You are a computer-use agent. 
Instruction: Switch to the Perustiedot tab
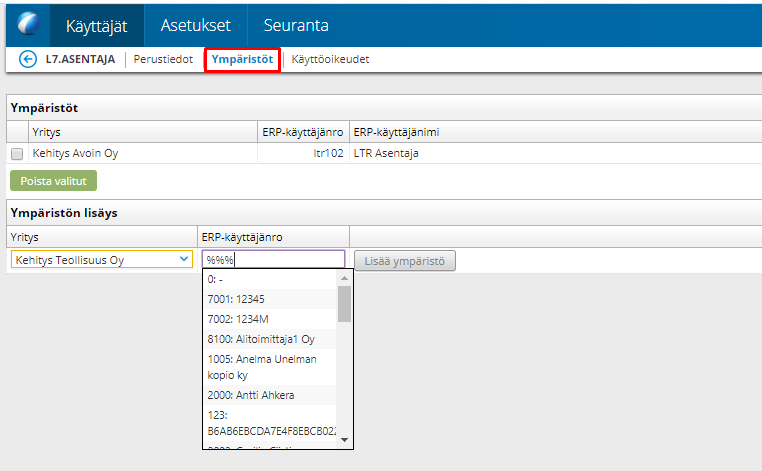click(x=163, y=59)
